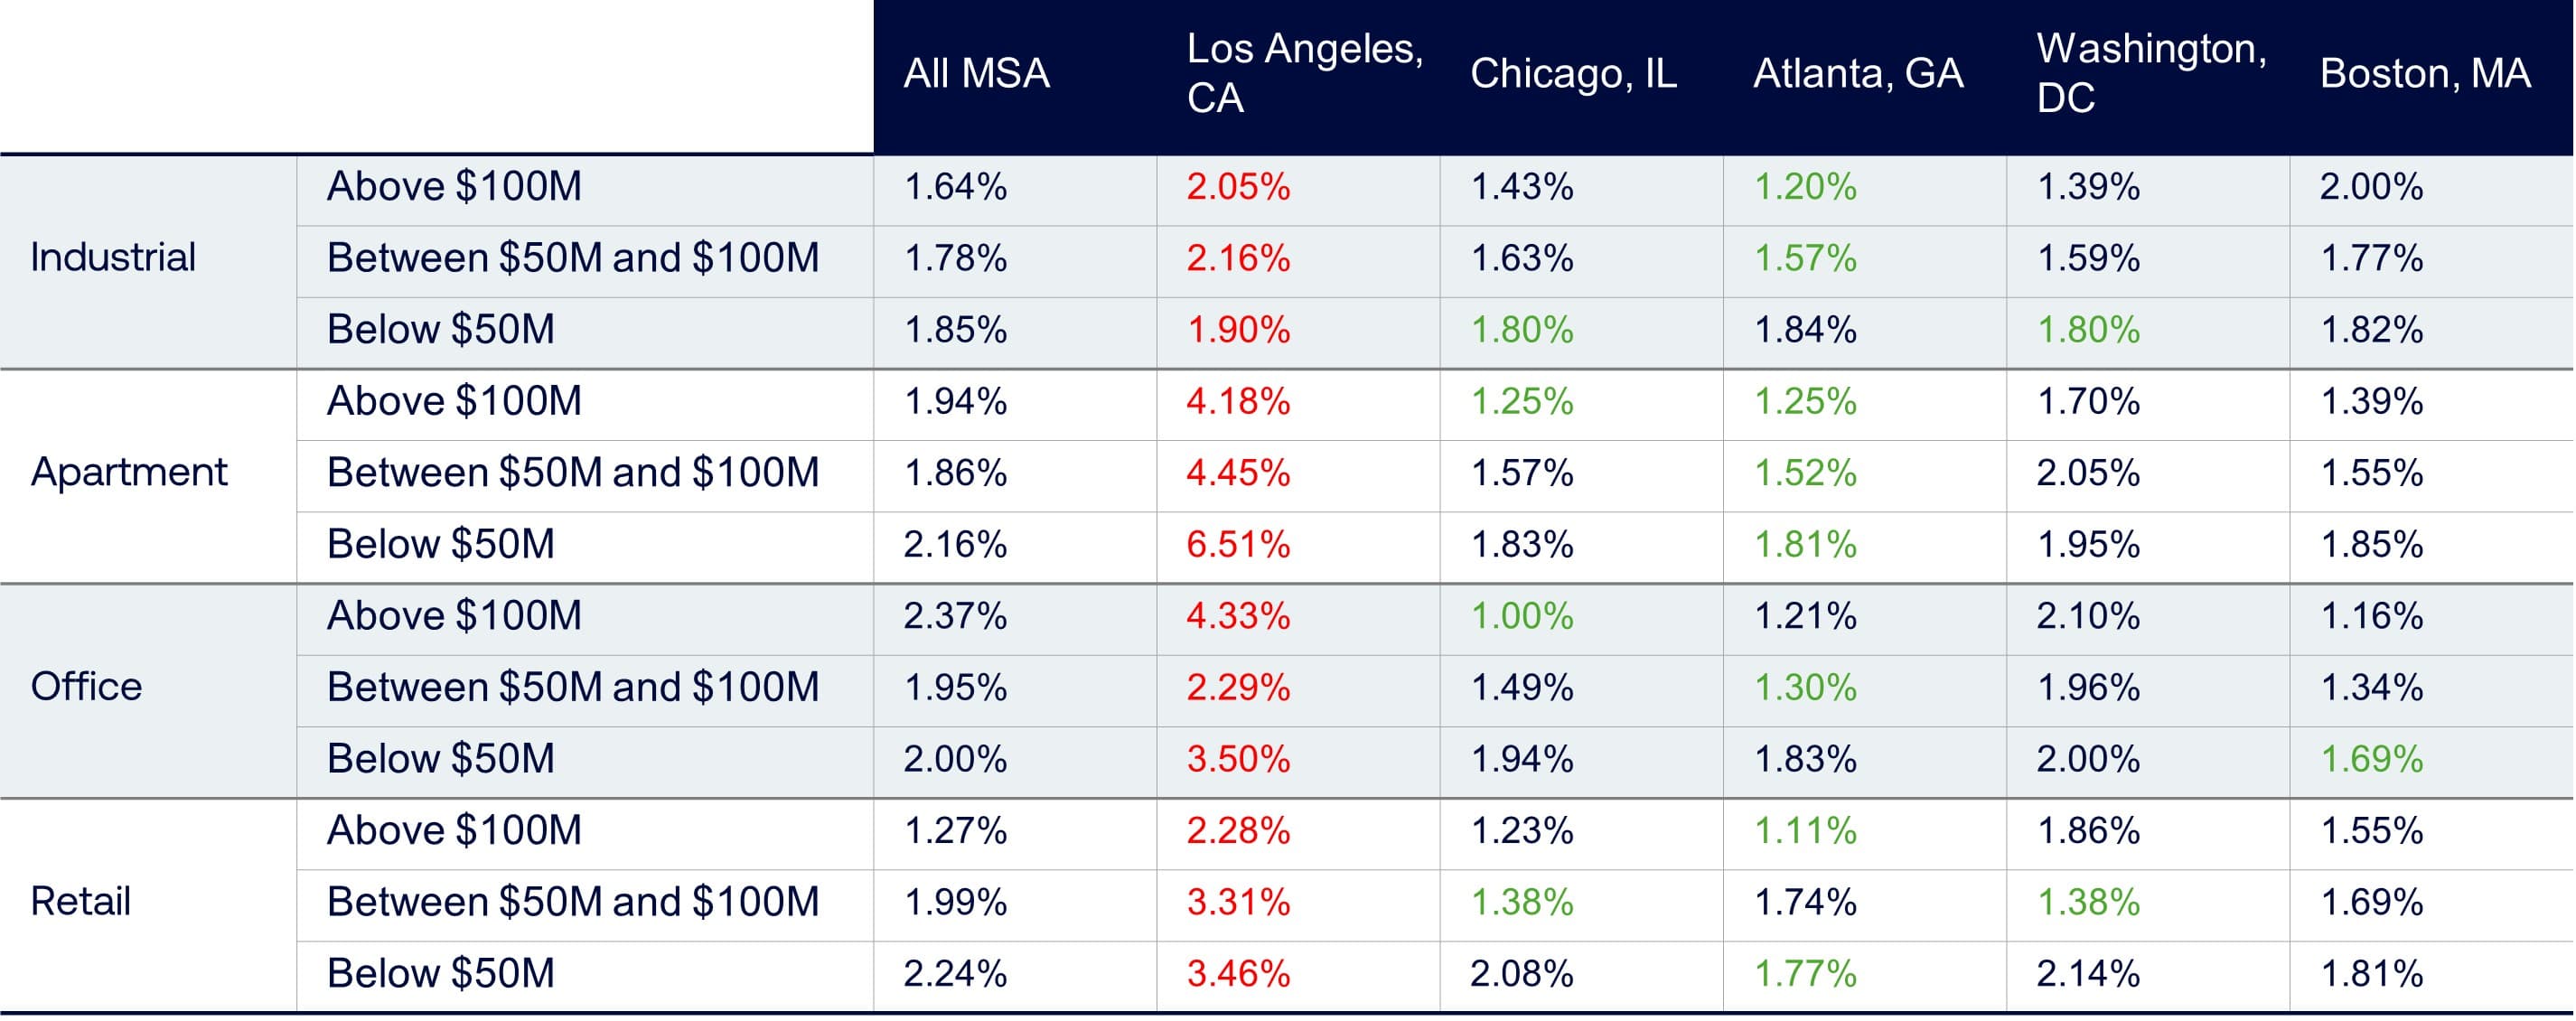Click Office's Between $50M and $100M label
The width and height of the screenshot is (2576, 1021).
572,688
